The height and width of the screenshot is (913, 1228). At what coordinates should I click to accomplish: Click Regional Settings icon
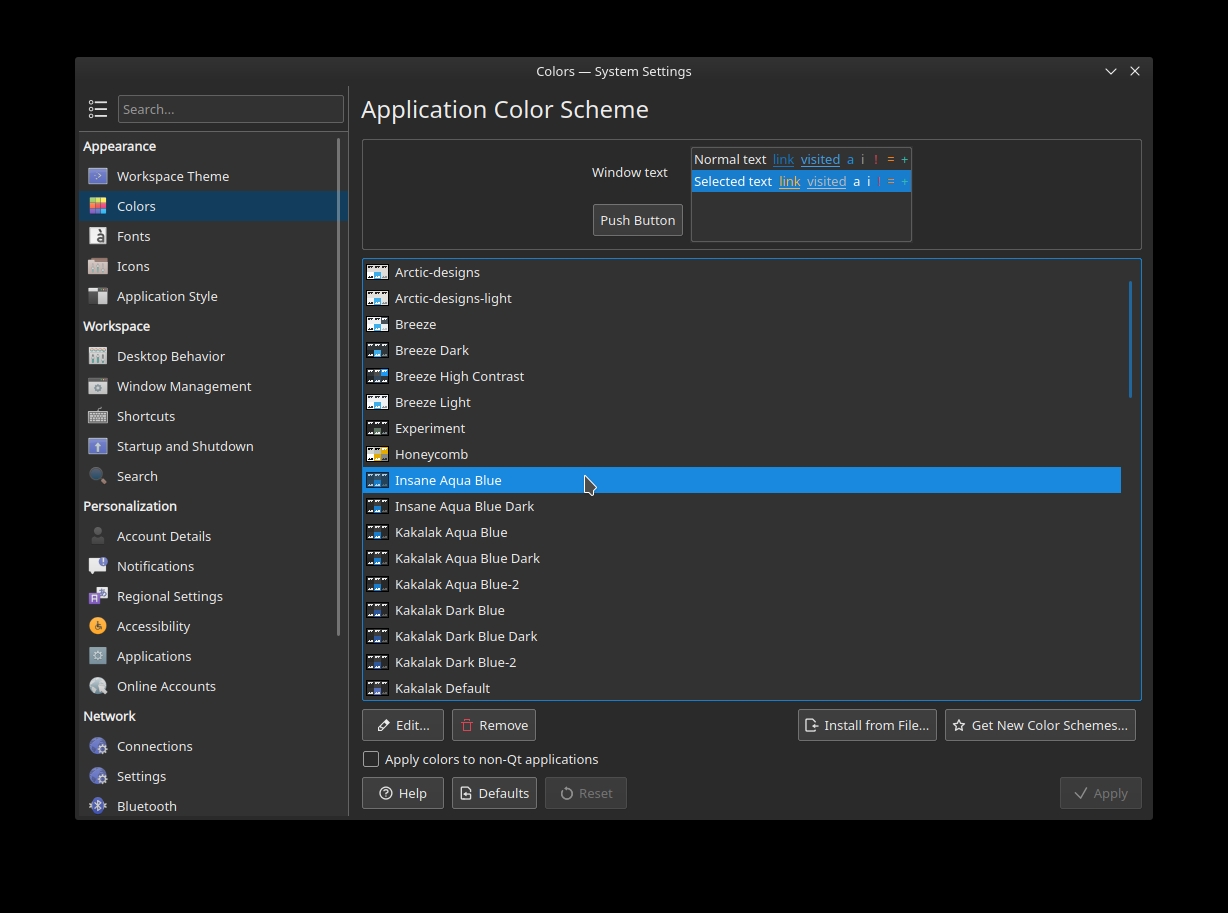click(x=98, y=596)
